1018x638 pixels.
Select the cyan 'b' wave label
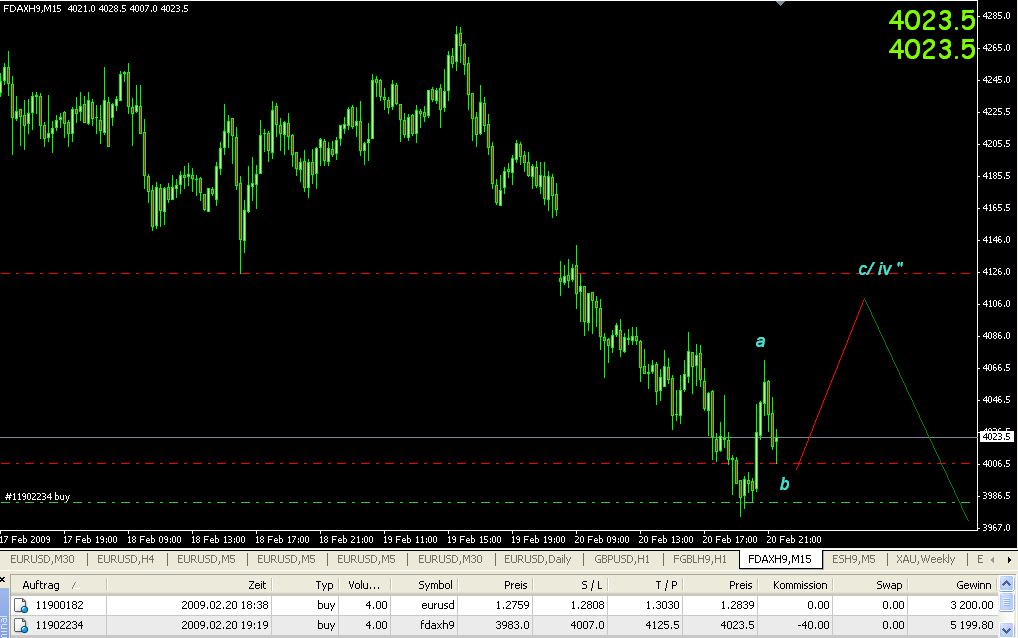[784, 484]
